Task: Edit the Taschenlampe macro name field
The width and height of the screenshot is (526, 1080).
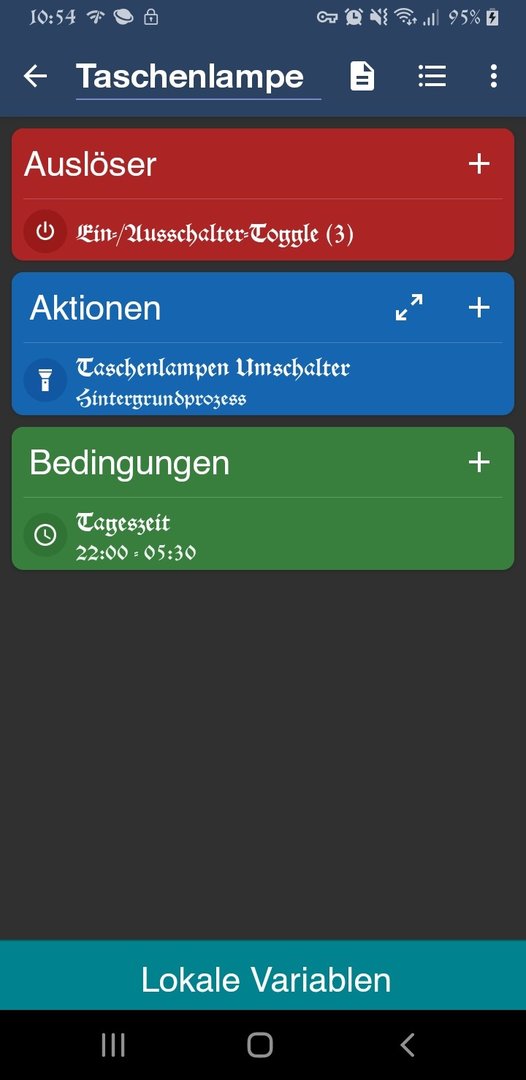Action: (x=198, y=76)
